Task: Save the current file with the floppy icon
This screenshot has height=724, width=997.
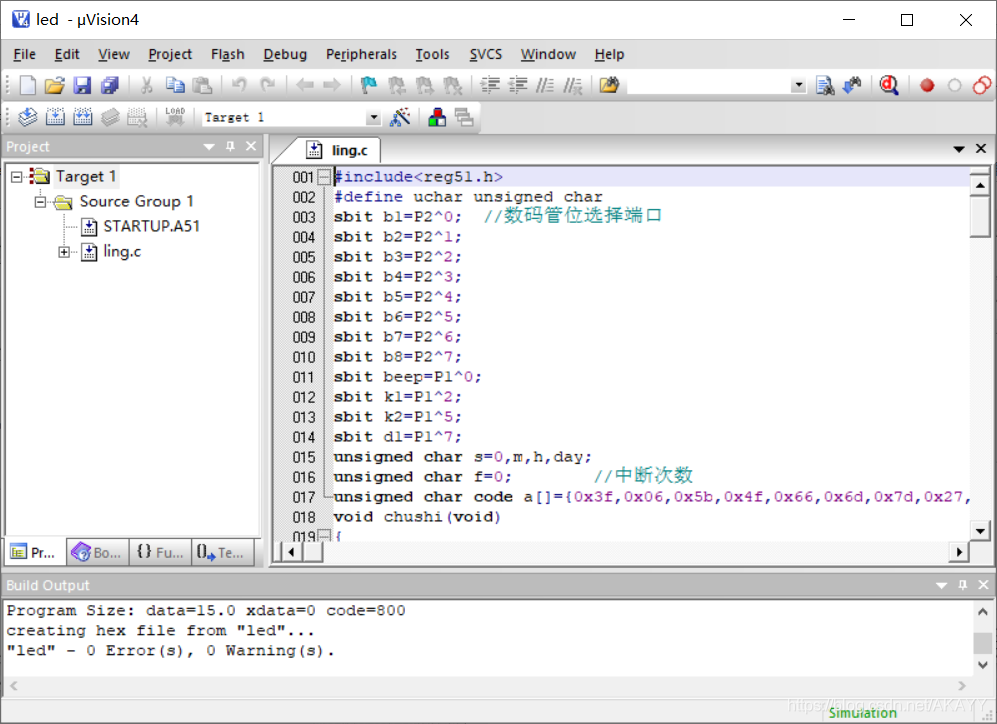Action: coord(83,85)
